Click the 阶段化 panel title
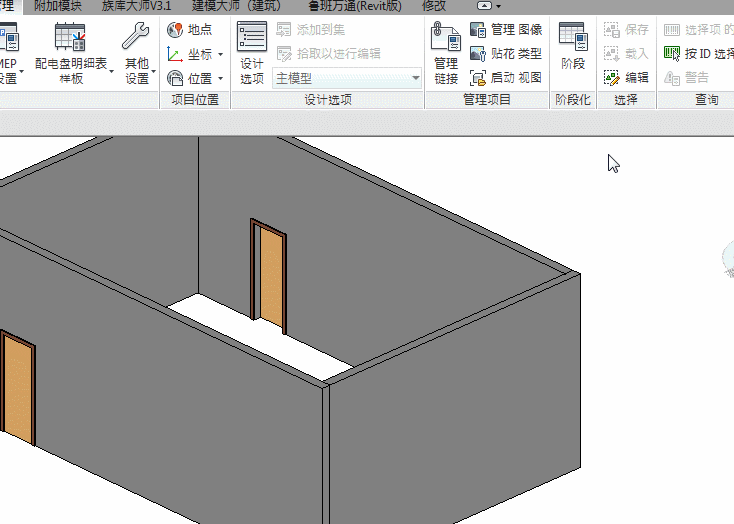734x524 pixels. click(x=573, y=100)
